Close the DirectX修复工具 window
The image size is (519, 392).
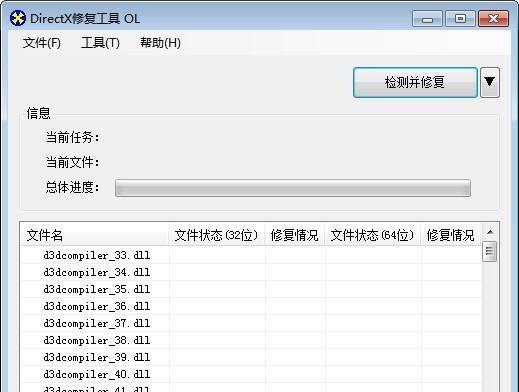click(x=493, y=18)
